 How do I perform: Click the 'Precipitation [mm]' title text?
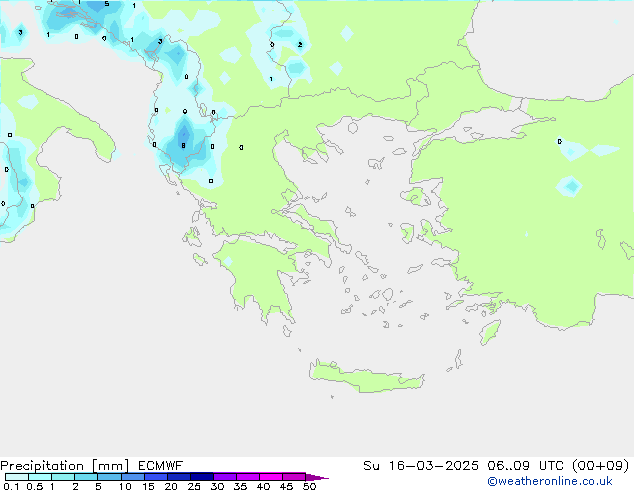[65, 466]
